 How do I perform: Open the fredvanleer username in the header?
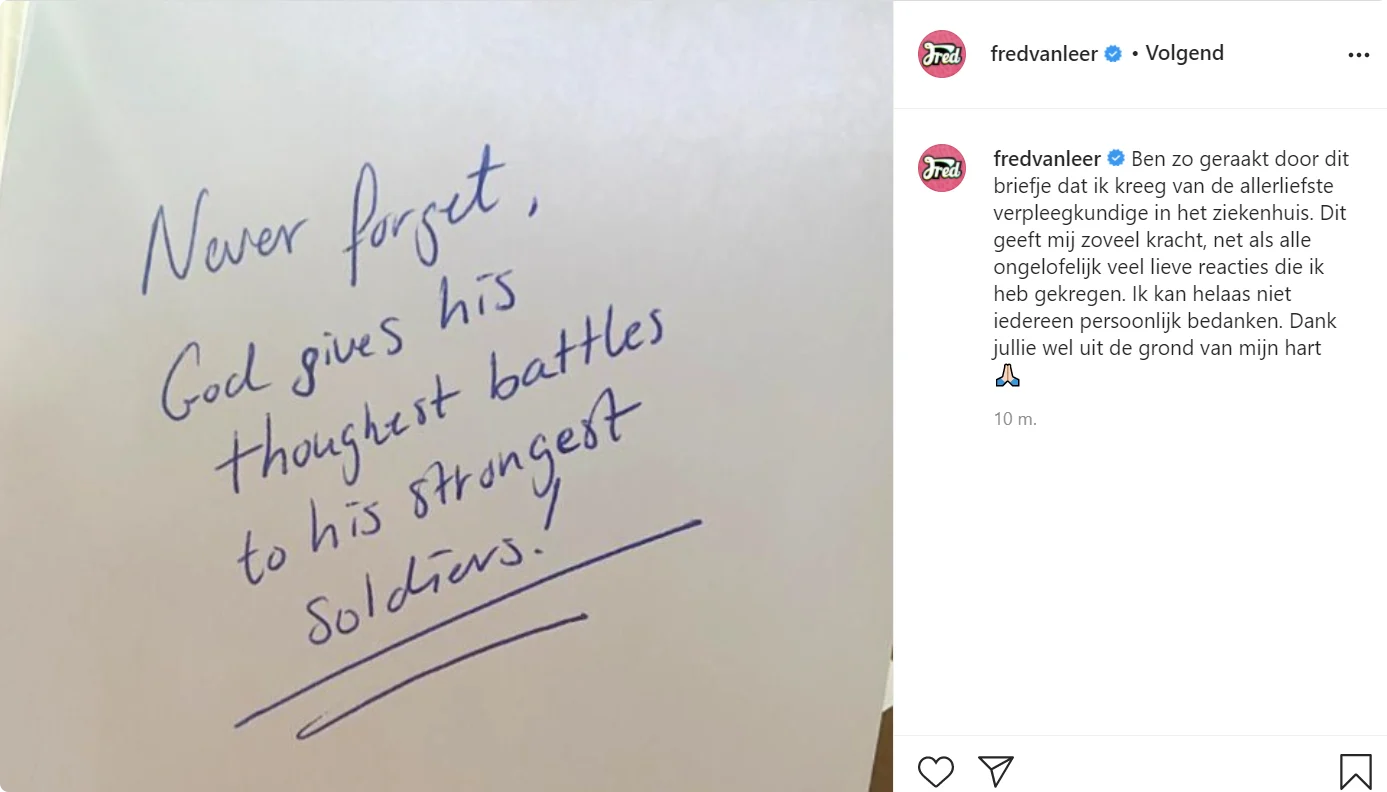[x=1044, y=54]
